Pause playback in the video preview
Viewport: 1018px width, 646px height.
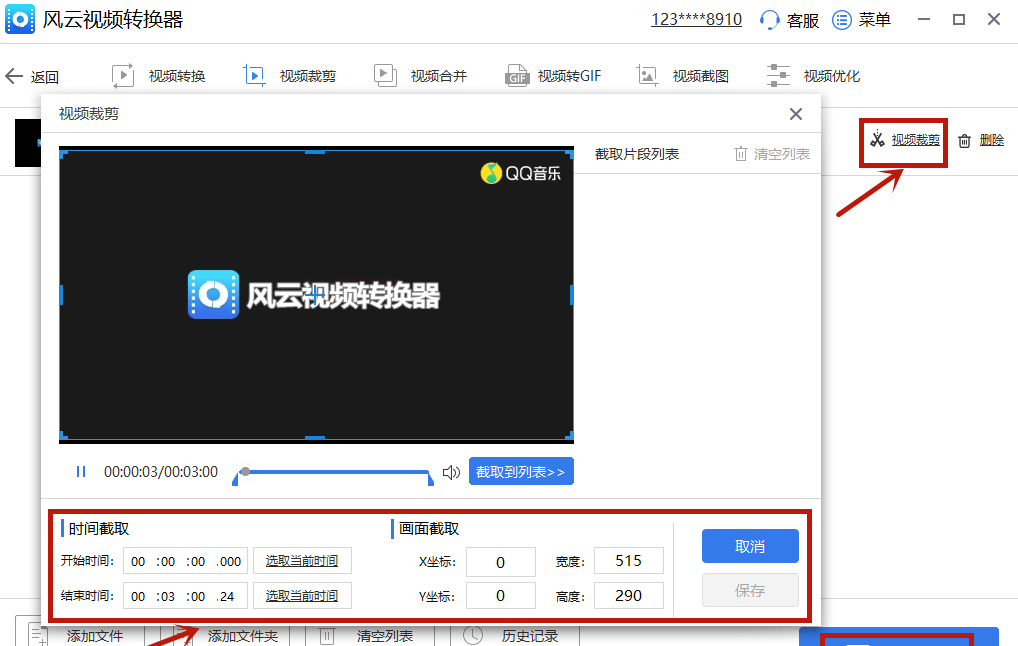point(81,471)
